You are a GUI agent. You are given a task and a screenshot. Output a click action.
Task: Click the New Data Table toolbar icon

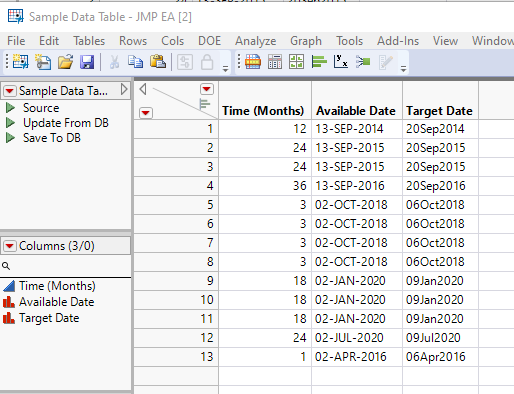21,62
